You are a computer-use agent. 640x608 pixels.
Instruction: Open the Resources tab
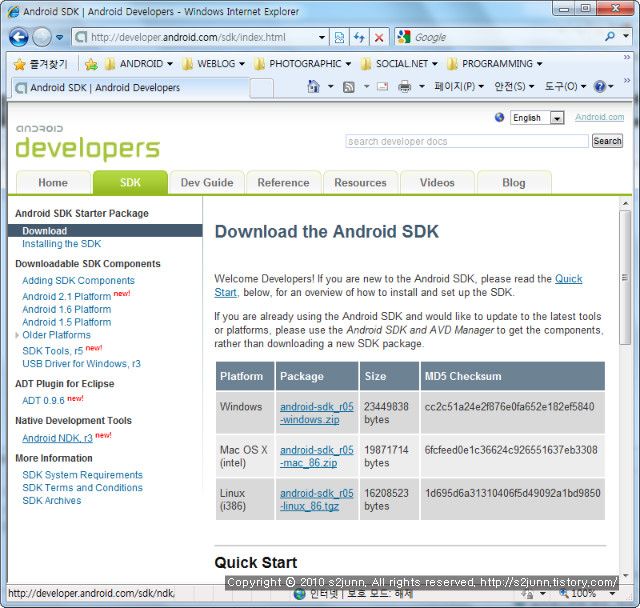(x=360, y=183)
